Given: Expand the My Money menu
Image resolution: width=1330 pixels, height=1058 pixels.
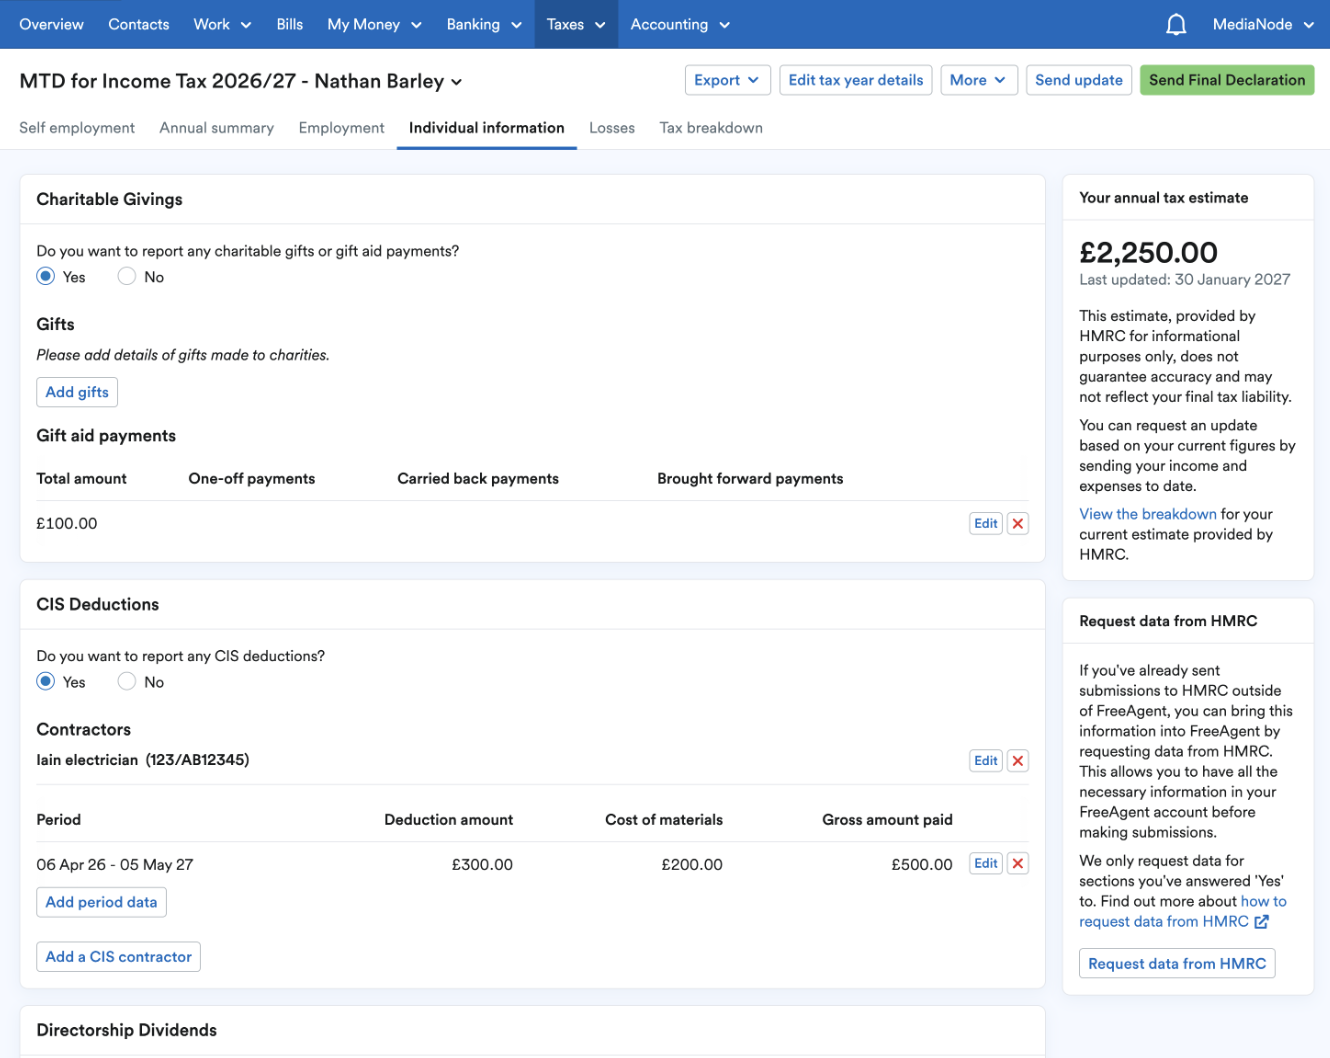Looking at the screenshot, I should 374,24.
